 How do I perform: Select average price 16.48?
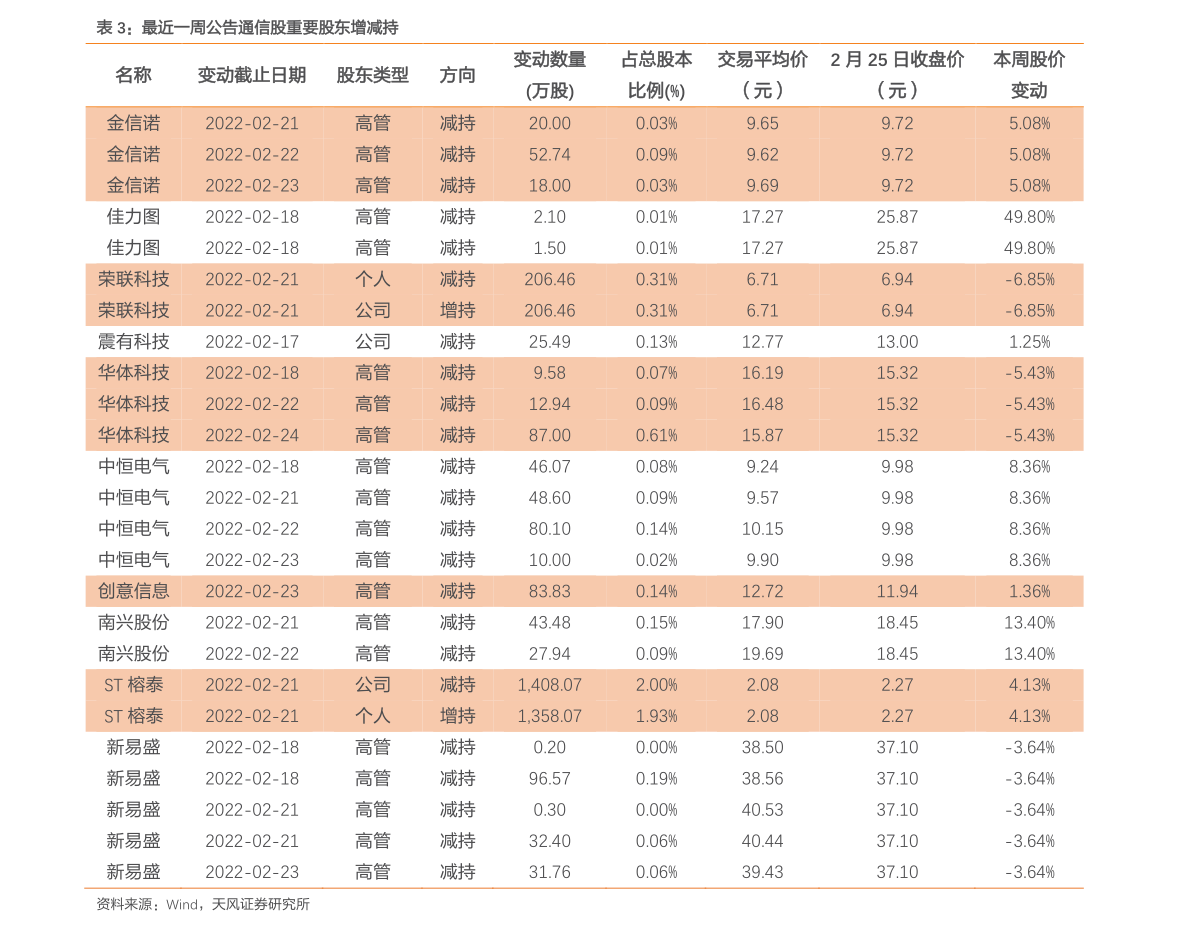coord(762,404)
